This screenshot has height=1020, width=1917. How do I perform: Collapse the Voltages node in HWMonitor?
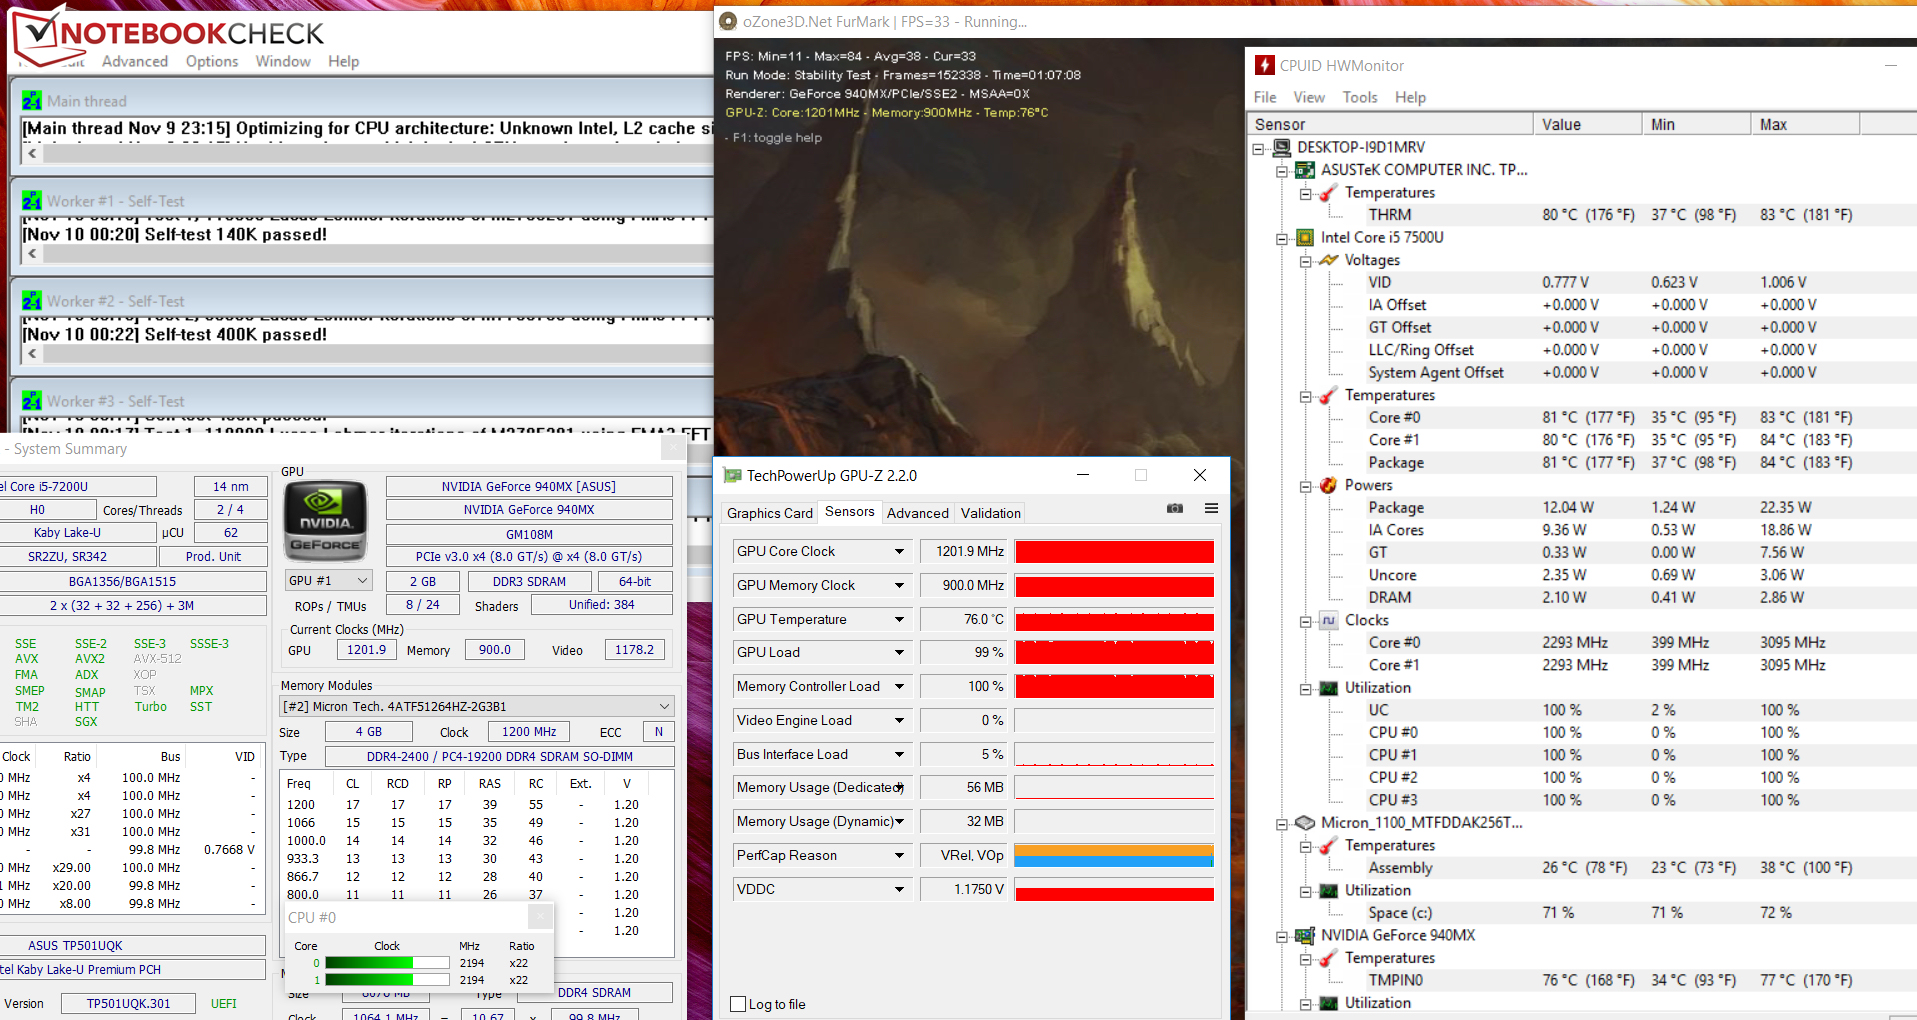pos(1305,261)
